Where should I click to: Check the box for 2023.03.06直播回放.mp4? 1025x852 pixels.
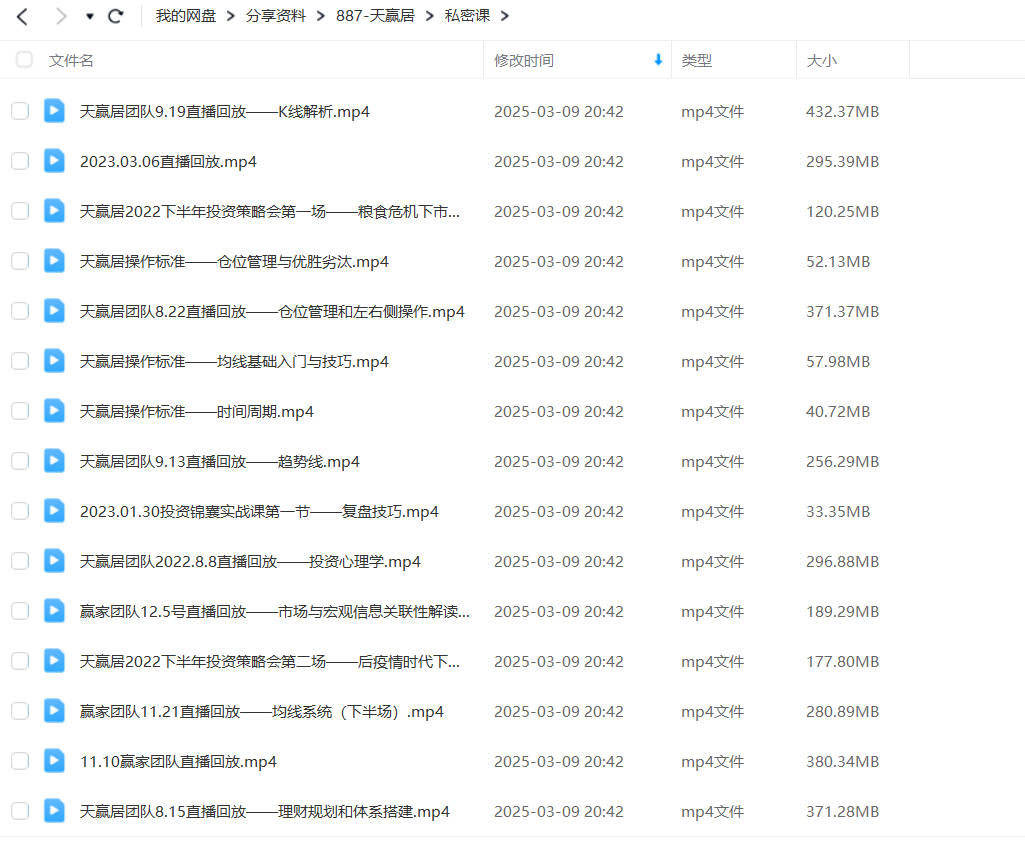coord(20,161)
